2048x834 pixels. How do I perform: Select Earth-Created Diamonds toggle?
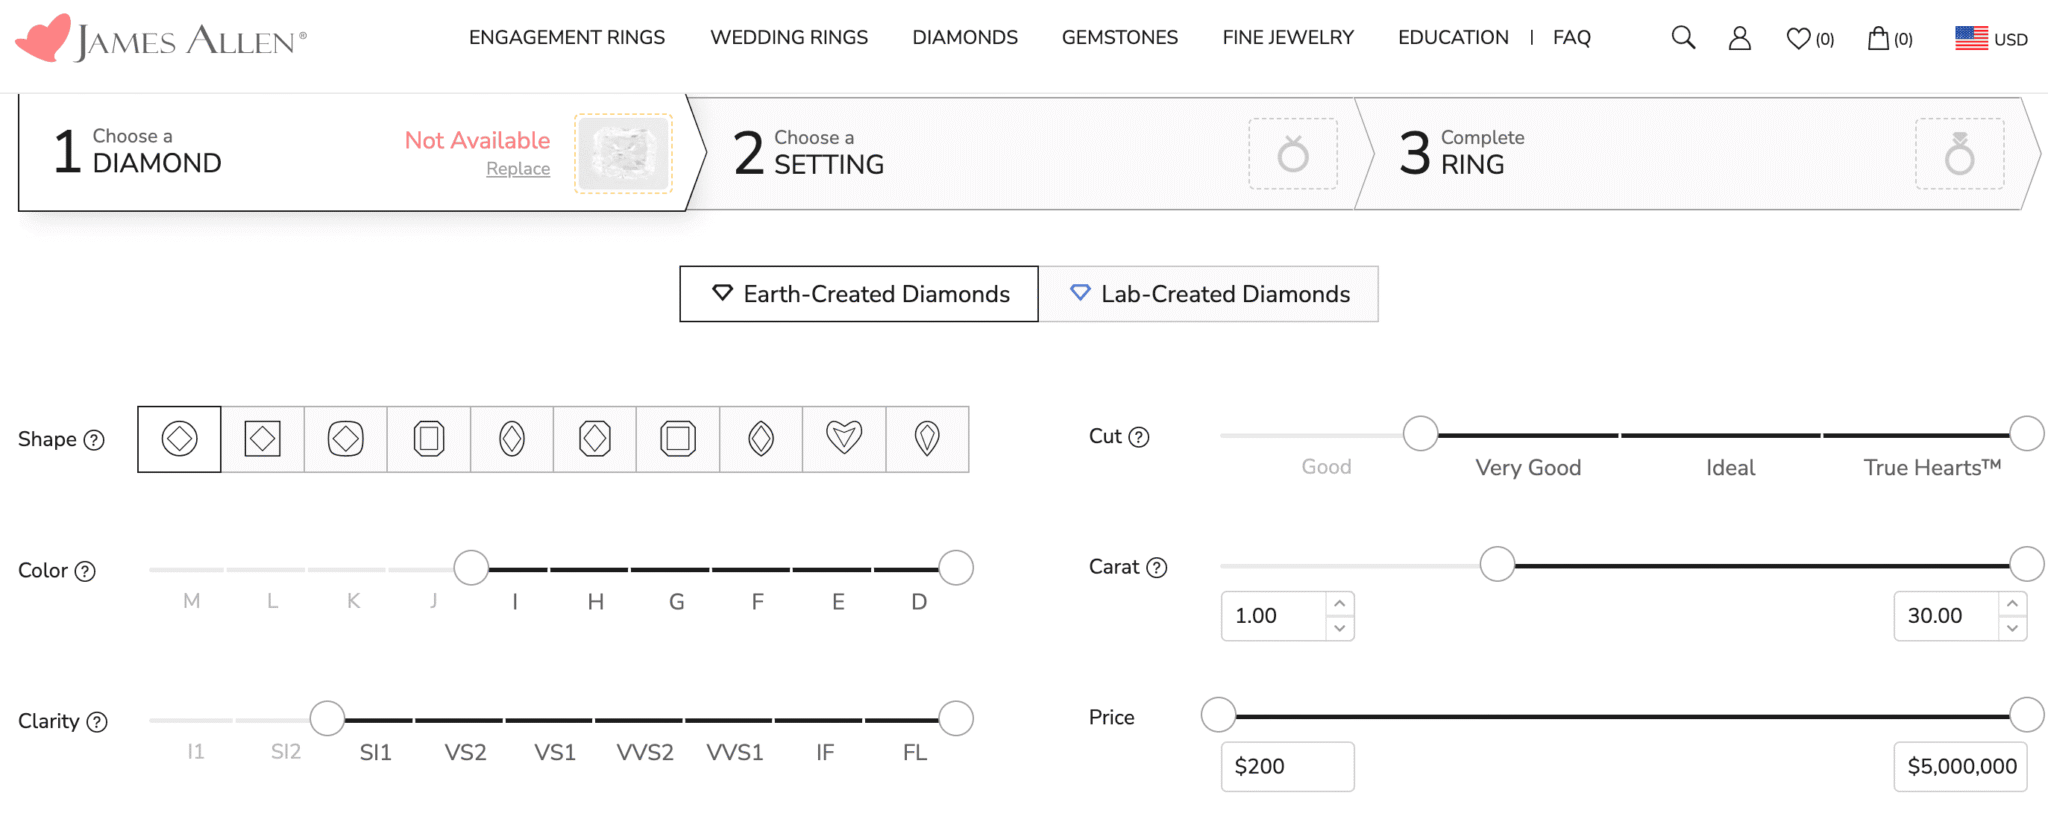859,294
